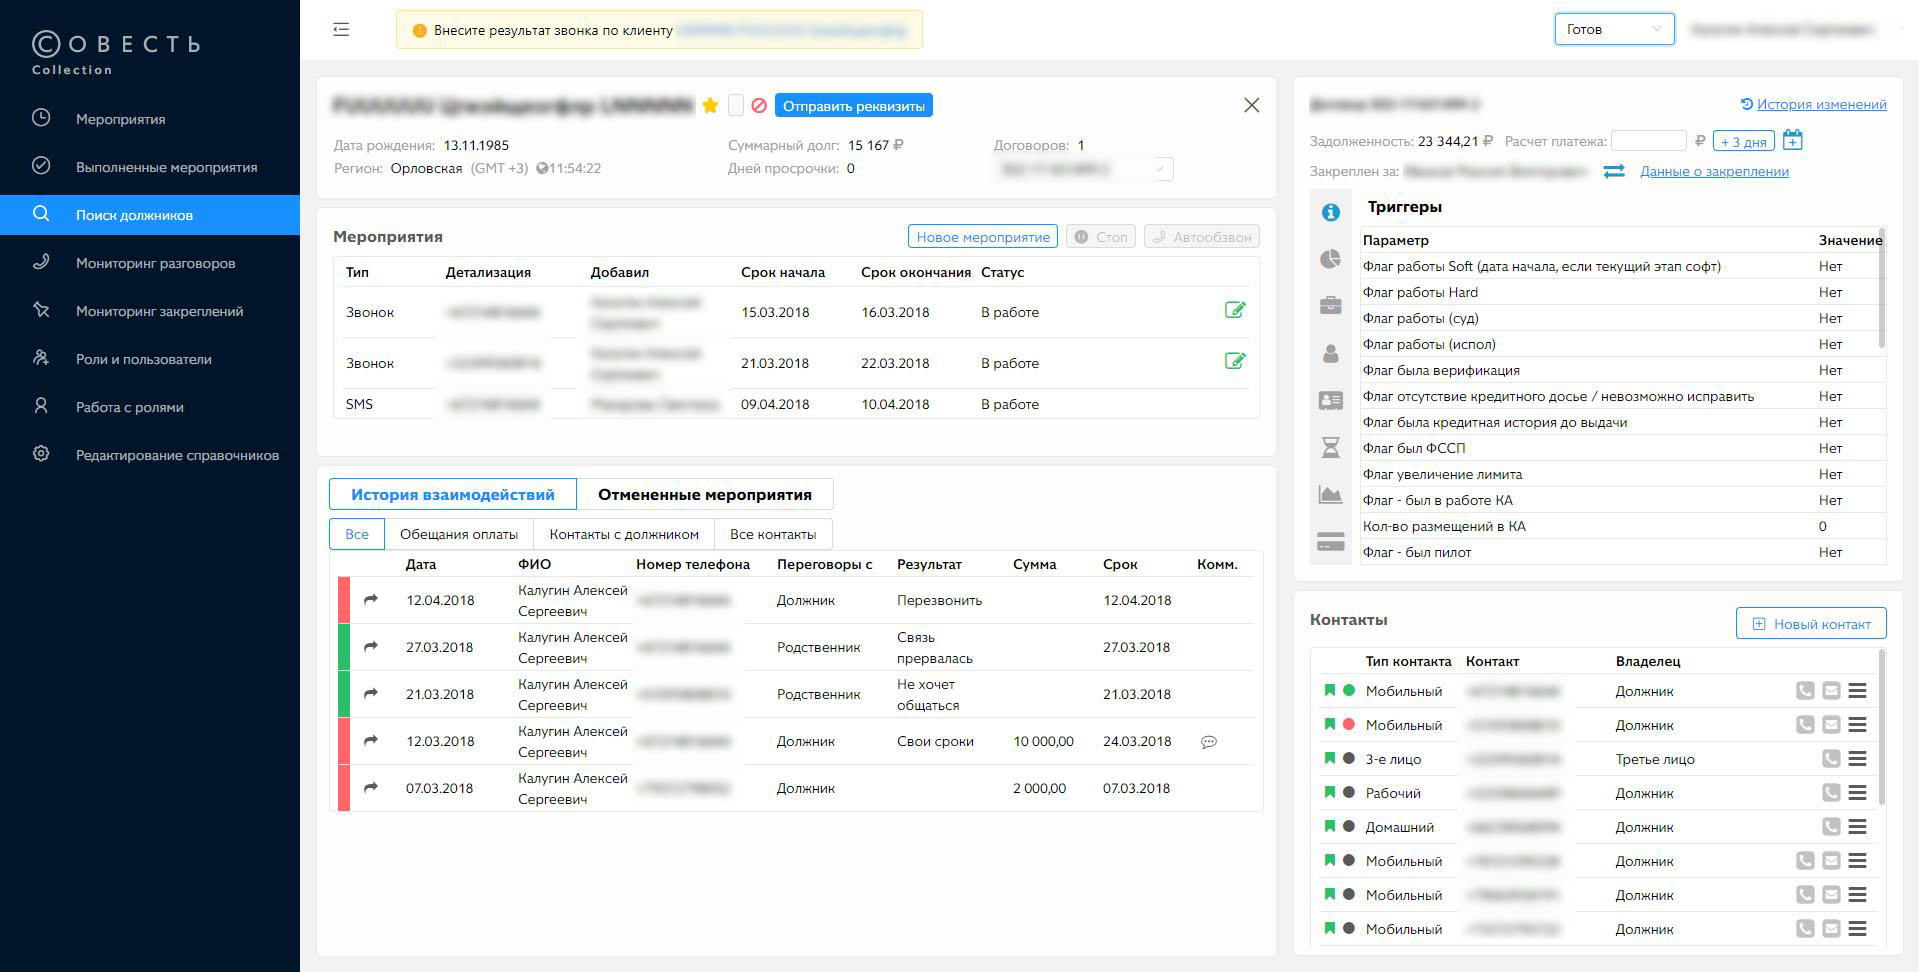Click the credit card icon in side strip
Image resolution: width=1919 pixels, height=972 pixels.
1330,542
